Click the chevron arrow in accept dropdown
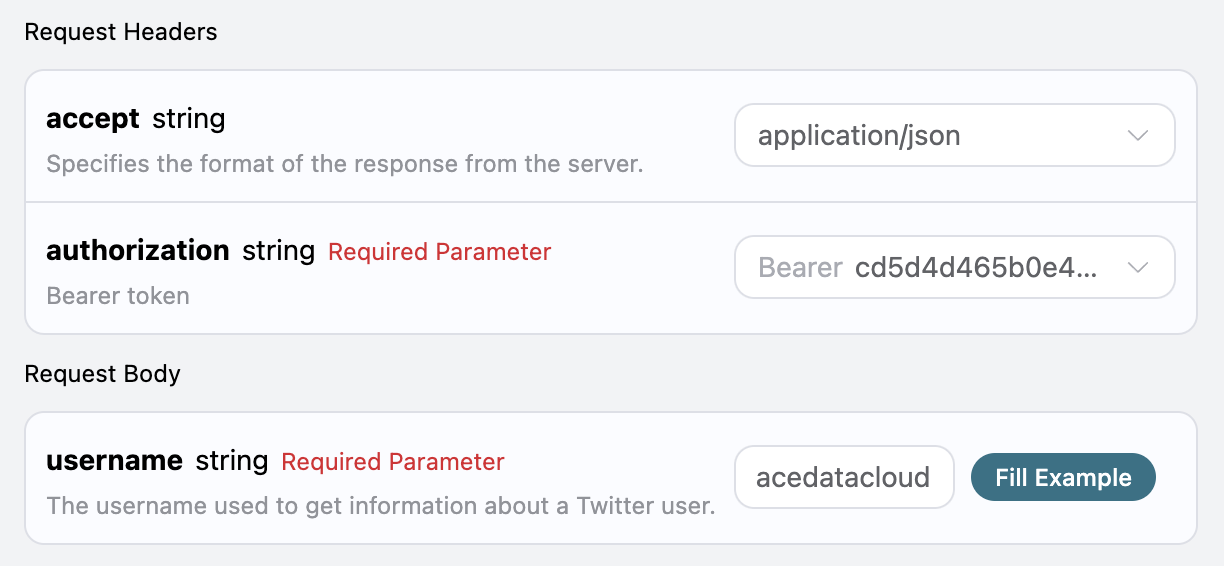Screen dimensions: 1224x566 pyautogui.click(x=1137, y=136)
